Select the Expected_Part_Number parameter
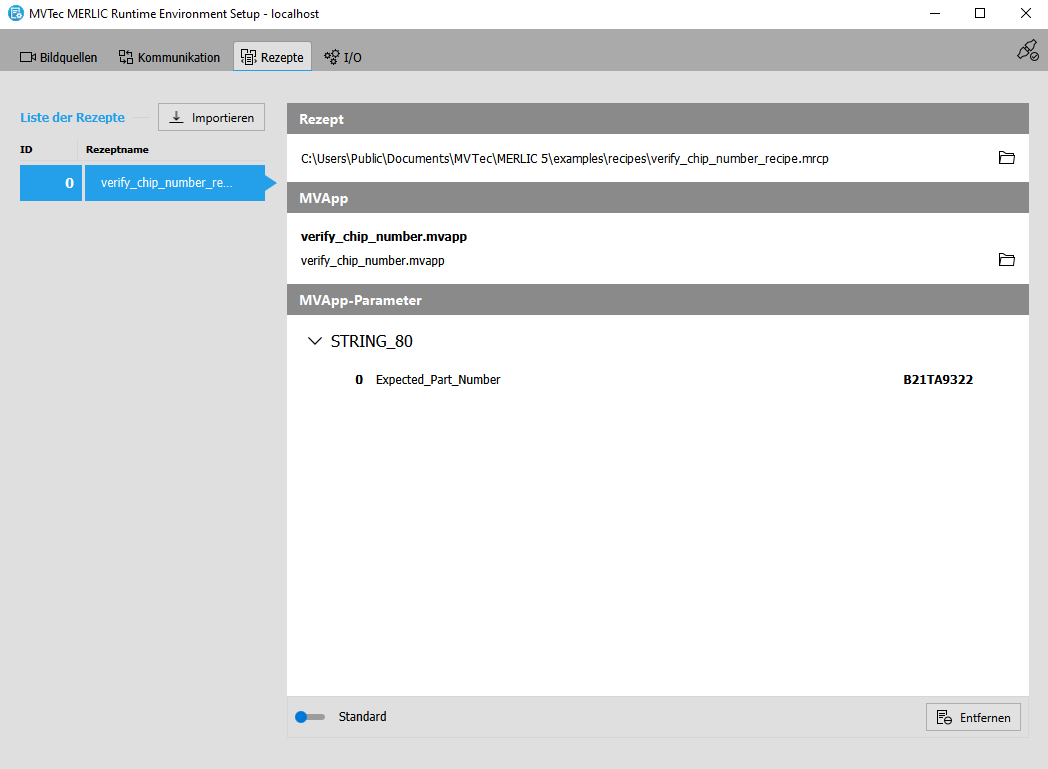1048x769 pixels. pos(437,380)
